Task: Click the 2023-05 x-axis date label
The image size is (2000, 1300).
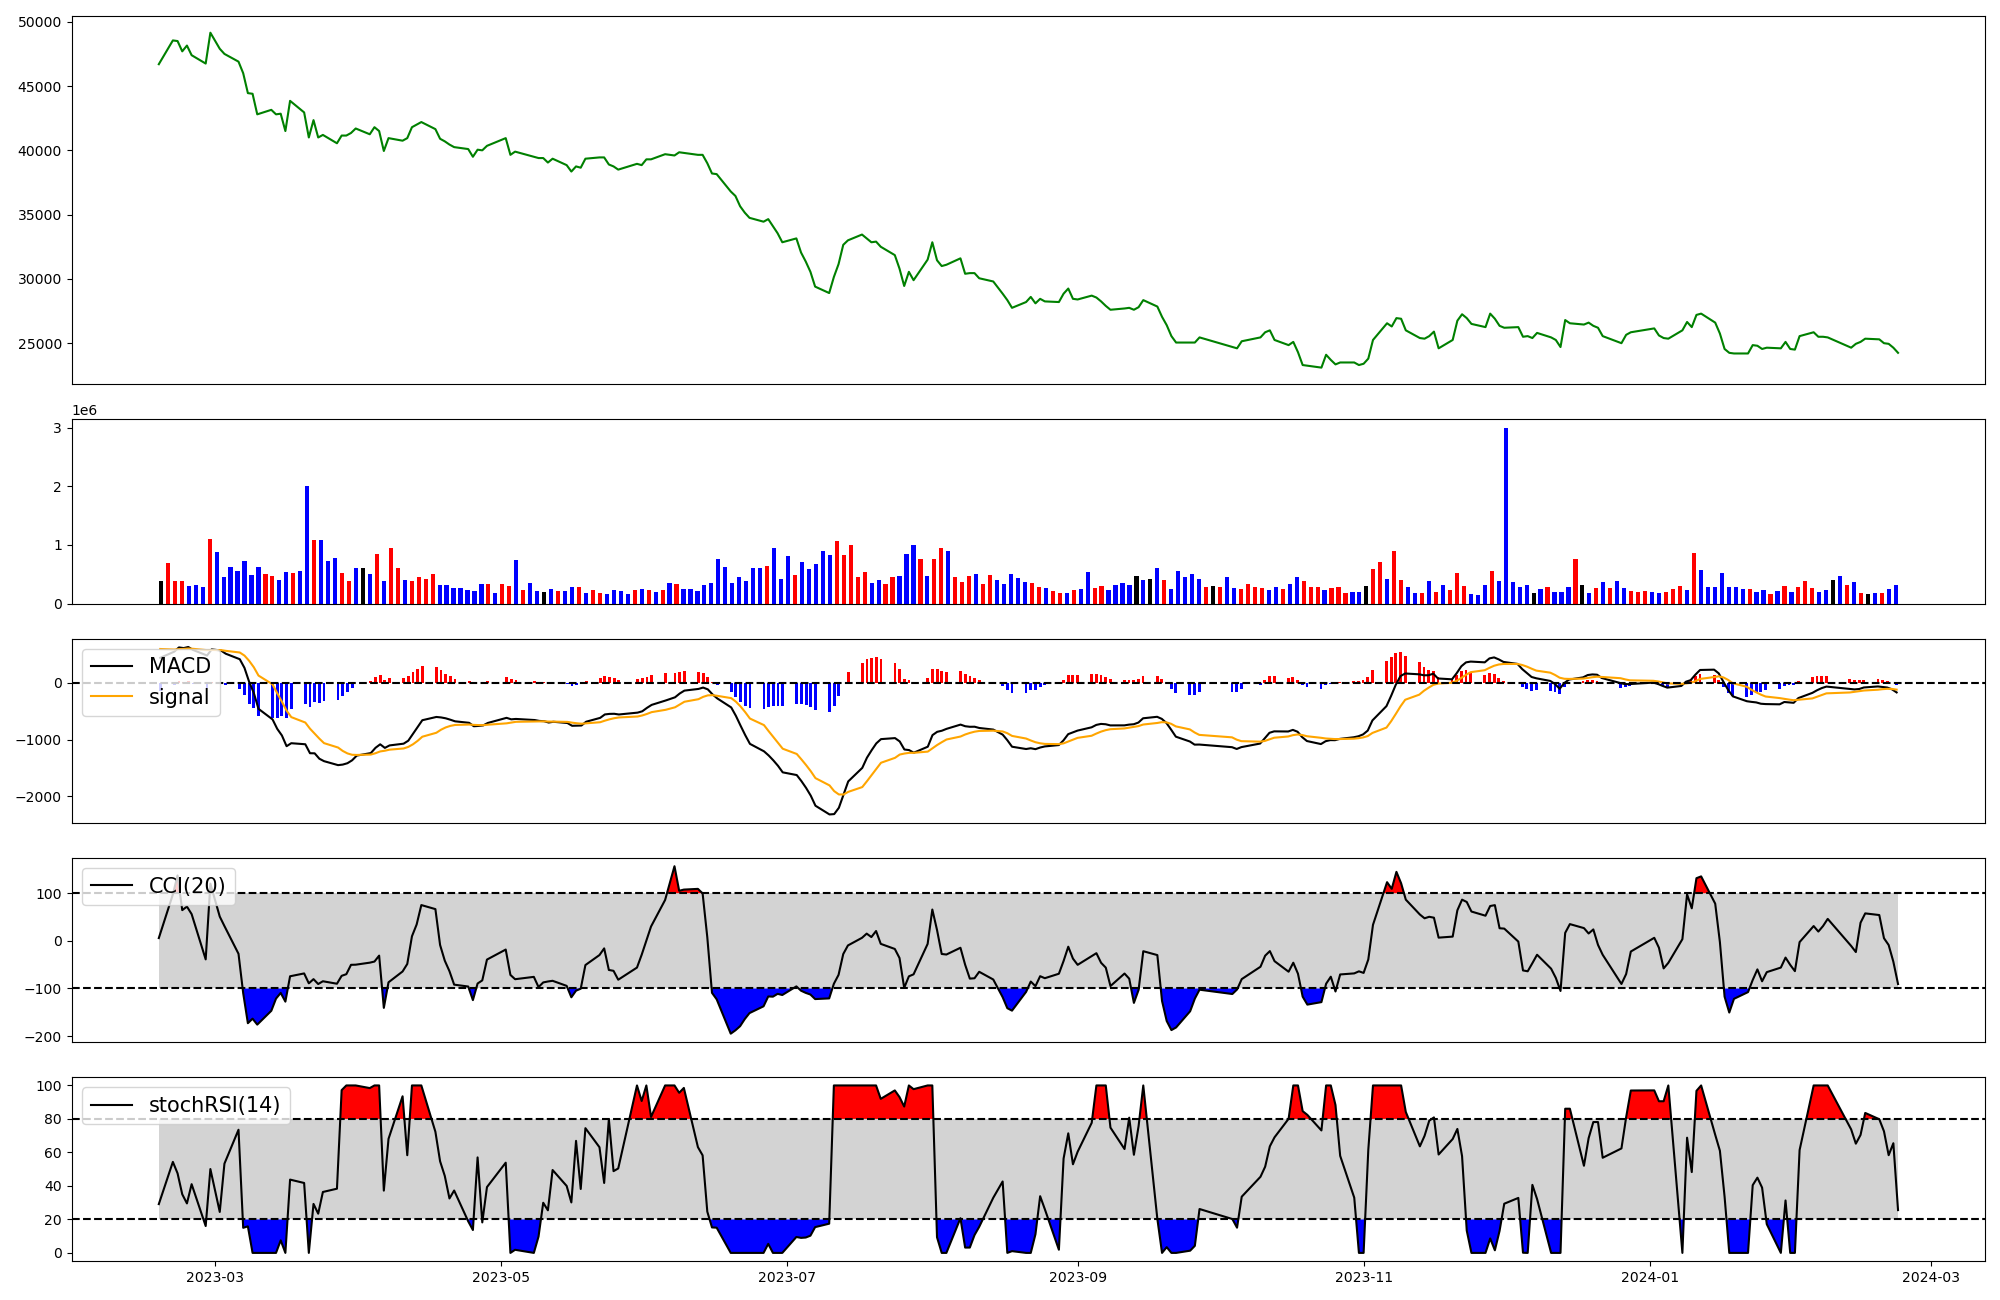Action: pyautogui.click(x=501, y=1277)
